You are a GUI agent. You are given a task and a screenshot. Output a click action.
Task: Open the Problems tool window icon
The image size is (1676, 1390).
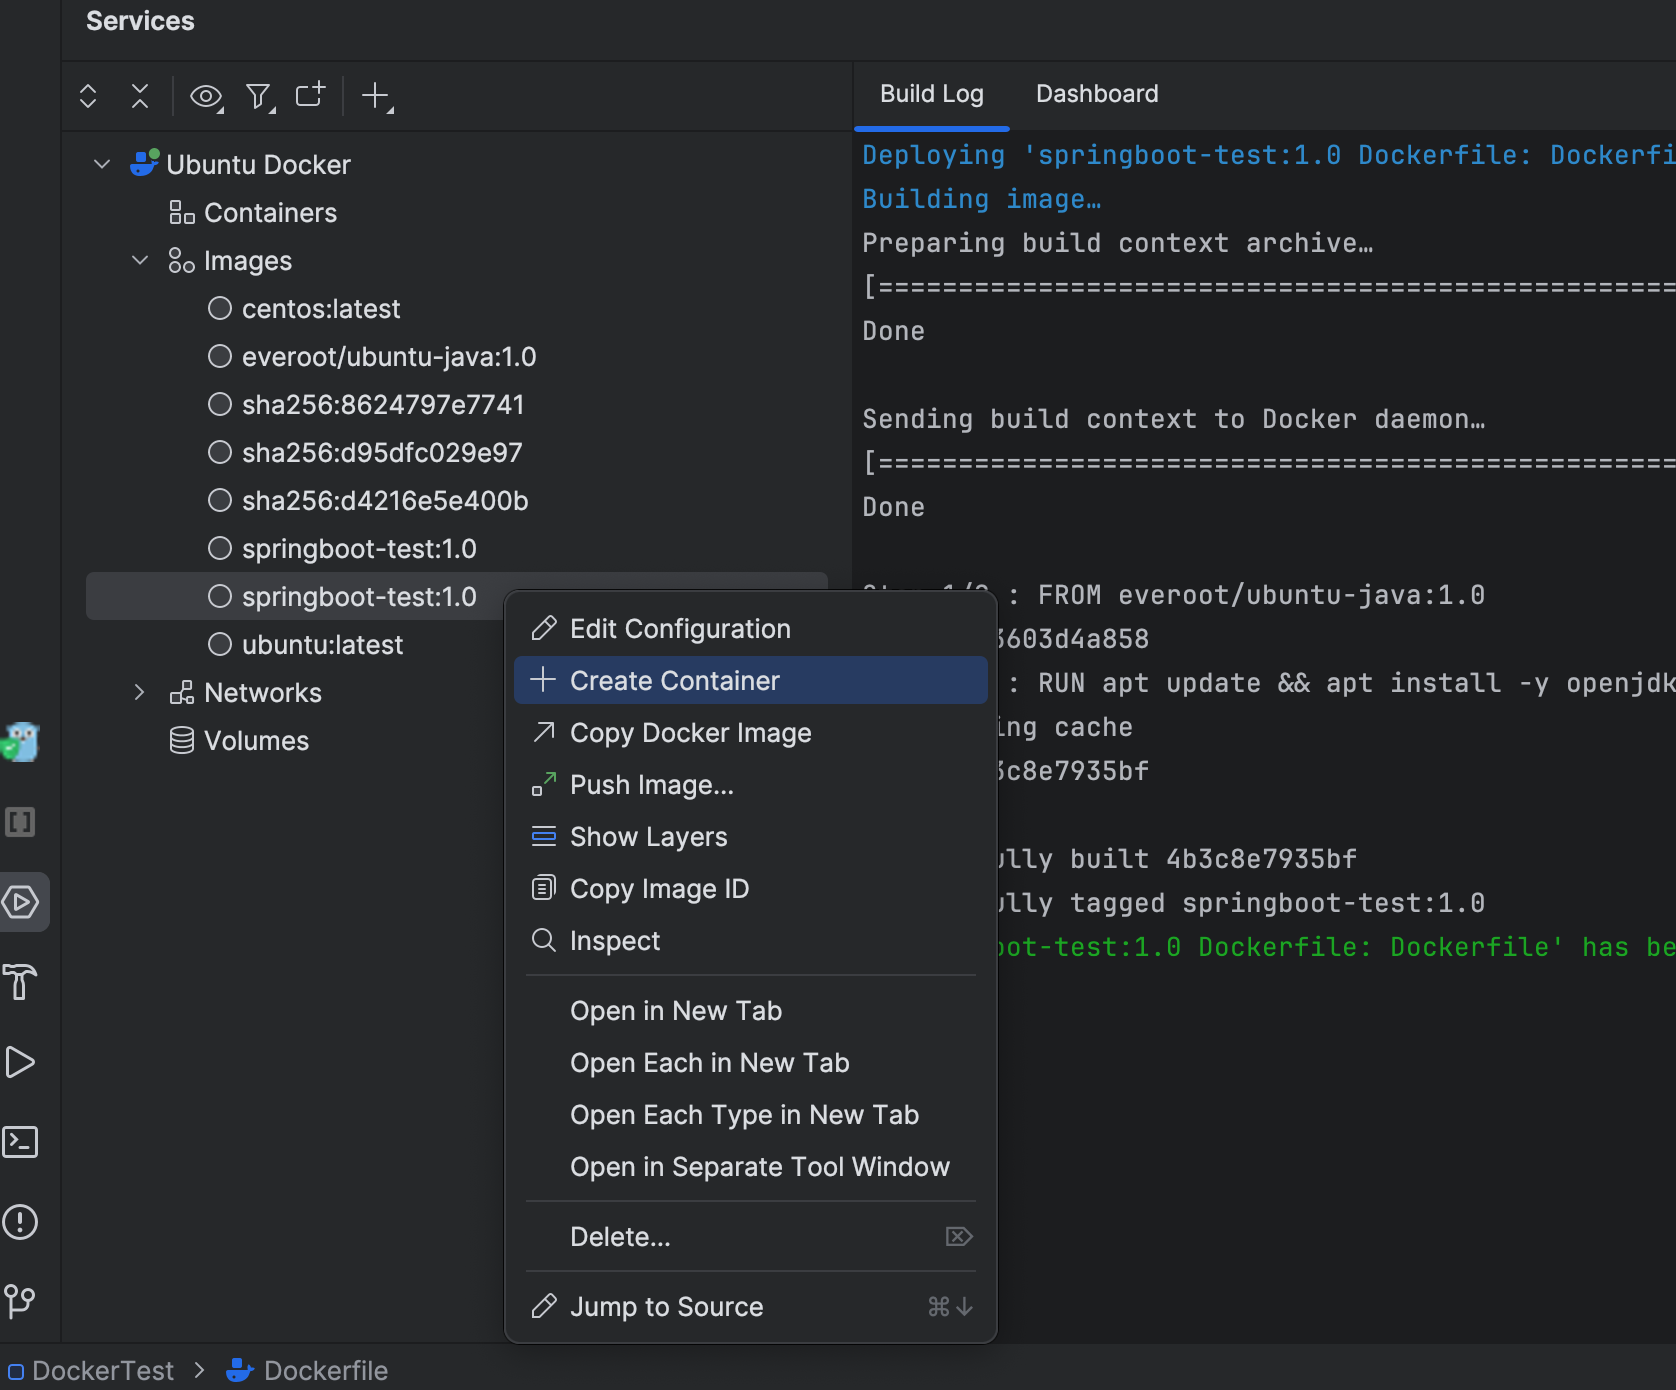pos(20,1222)
